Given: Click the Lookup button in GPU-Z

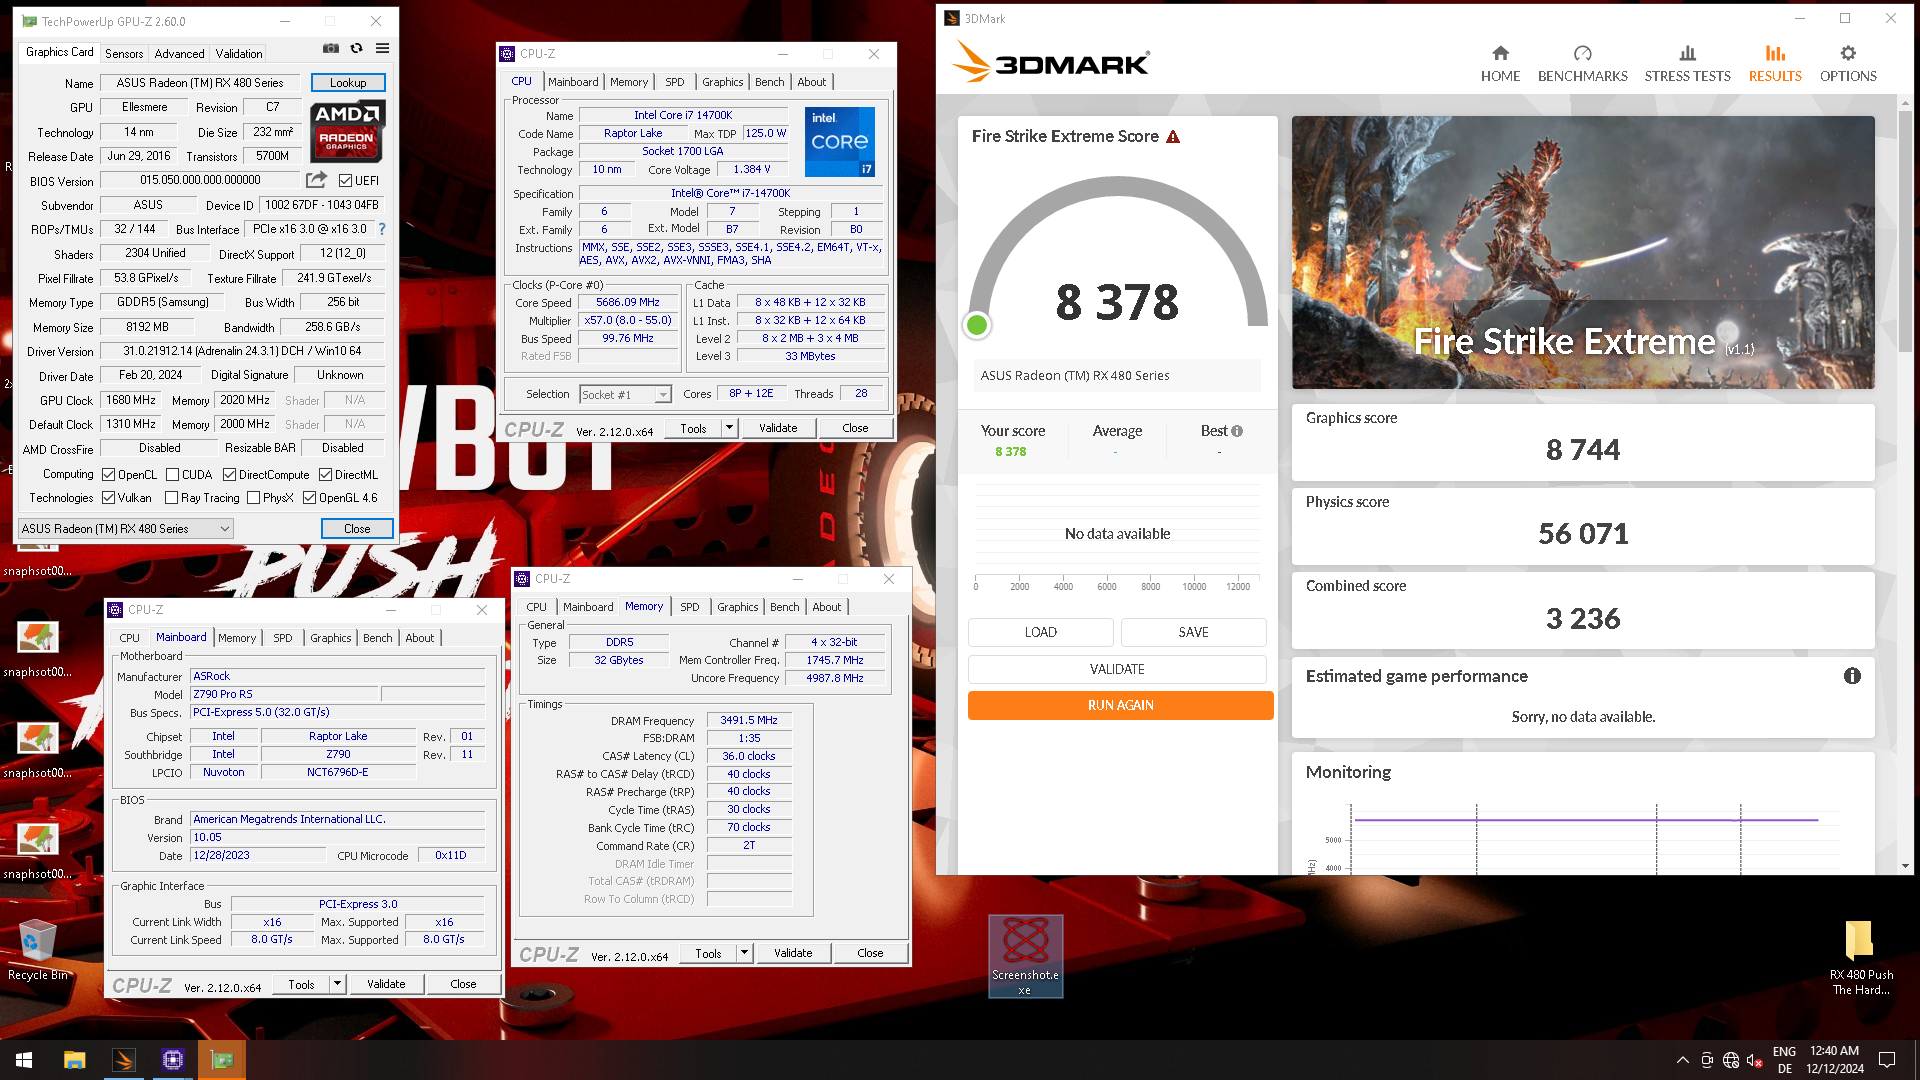Looking at the screenshot, I should click(x=348, y=83).
